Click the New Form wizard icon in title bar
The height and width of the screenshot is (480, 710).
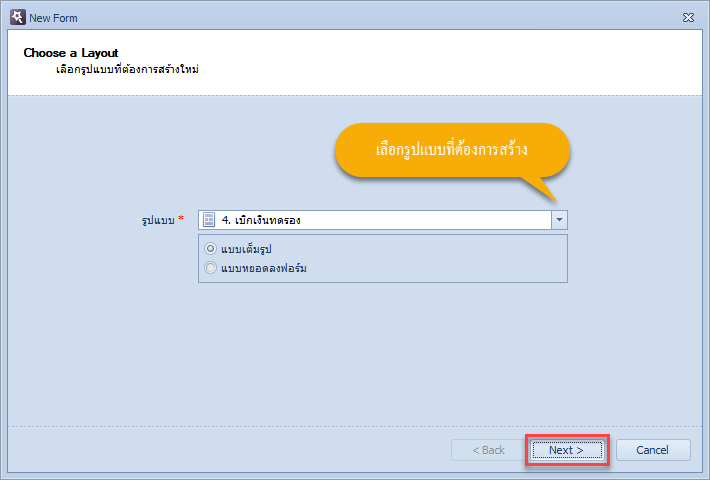point(18,18)
